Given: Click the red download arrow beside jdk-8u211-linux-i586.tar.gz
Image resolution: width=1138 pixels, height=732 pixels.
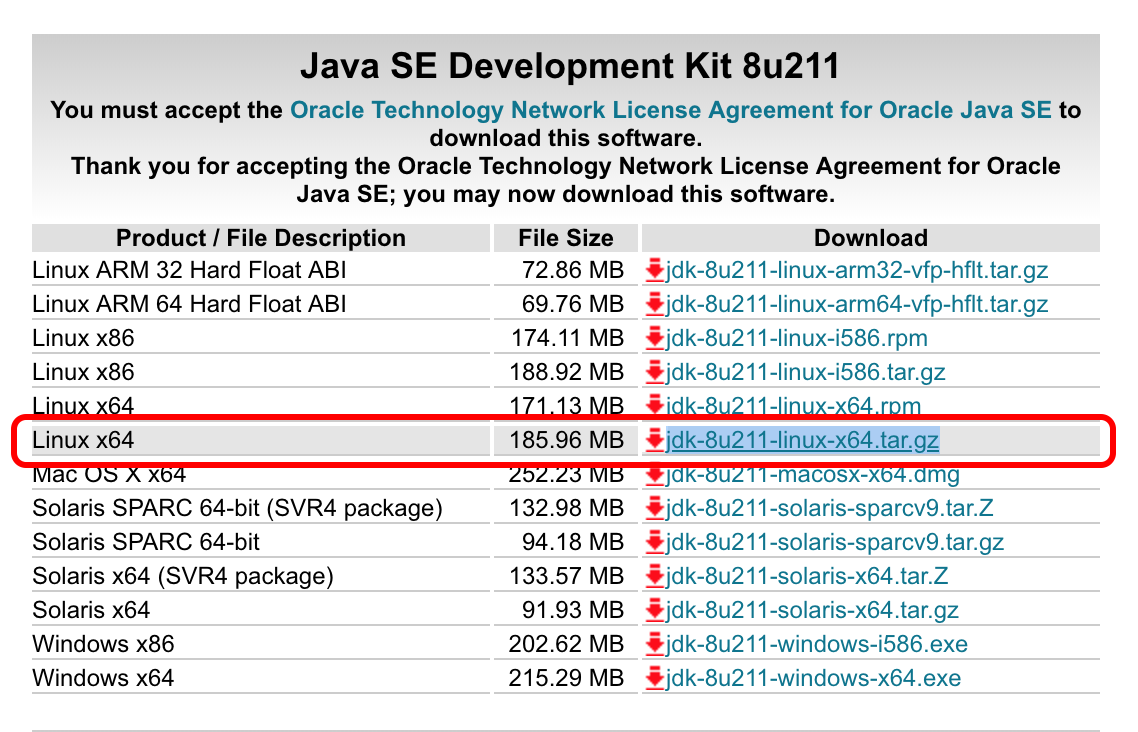Looking at the screenshot, I should 655,372.
